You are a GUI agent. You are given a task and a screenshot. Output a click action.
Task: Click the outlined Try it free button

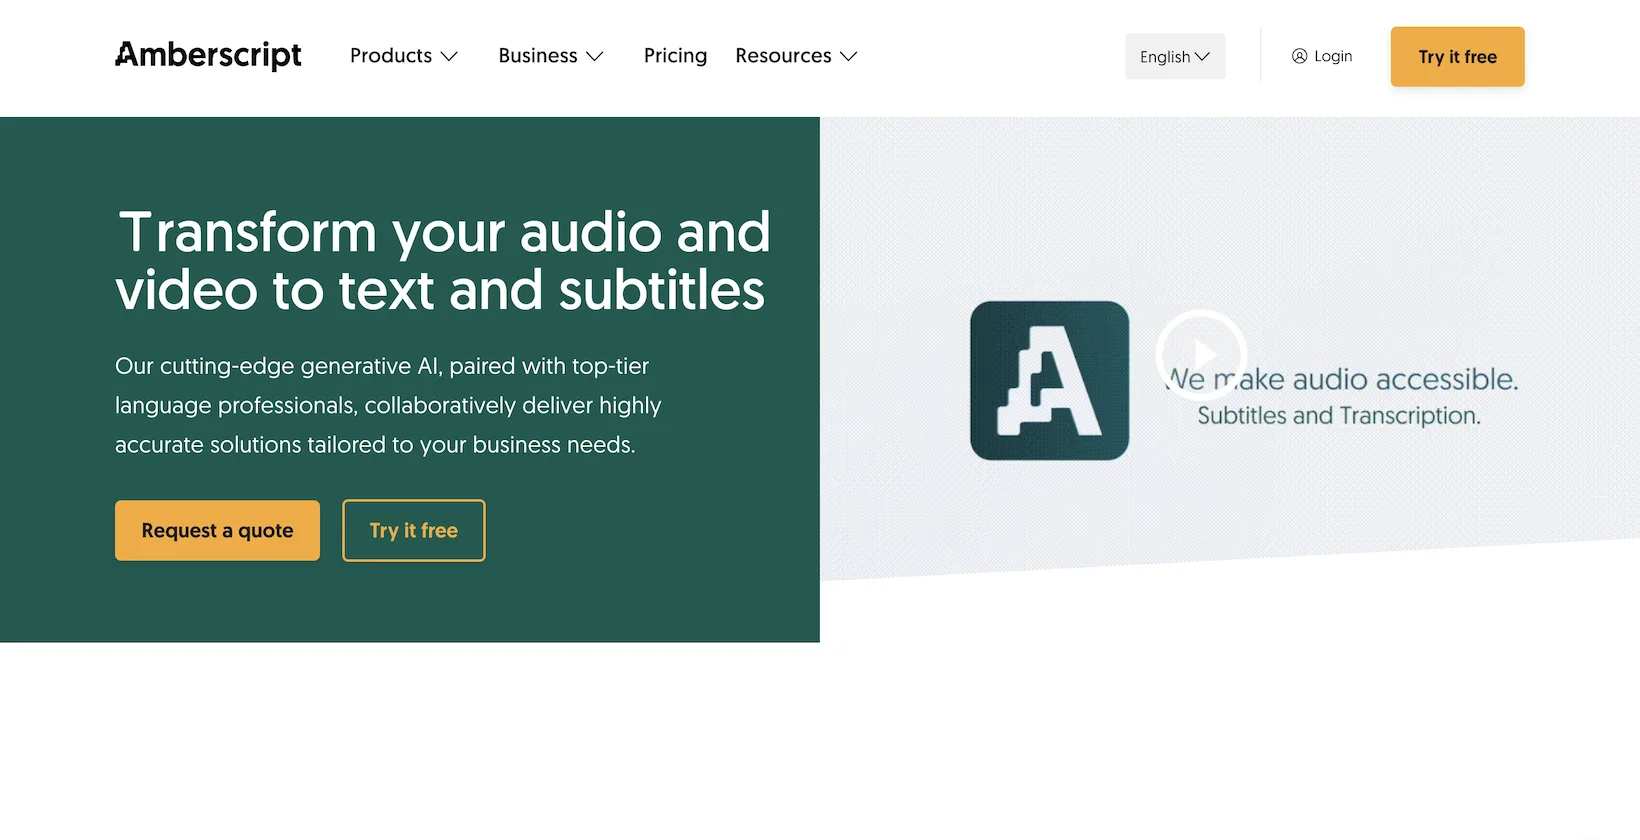pyautogui.click(x=414, y=530)
